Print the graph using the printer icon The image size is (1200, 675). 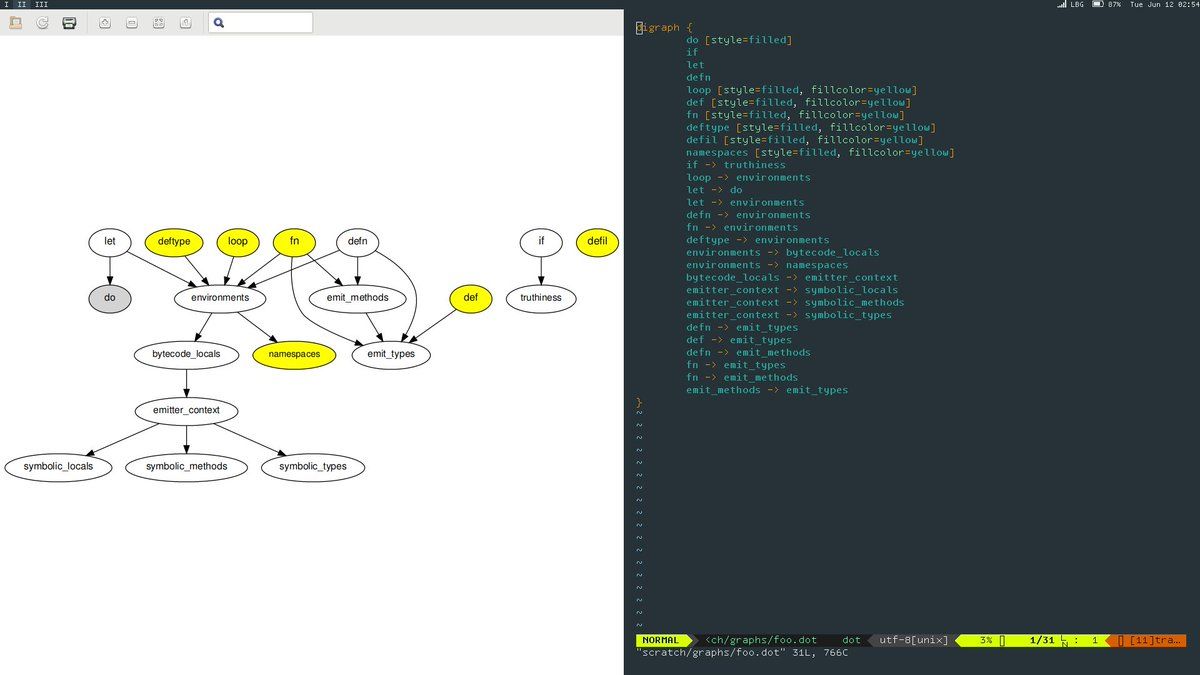coord(69,22)
